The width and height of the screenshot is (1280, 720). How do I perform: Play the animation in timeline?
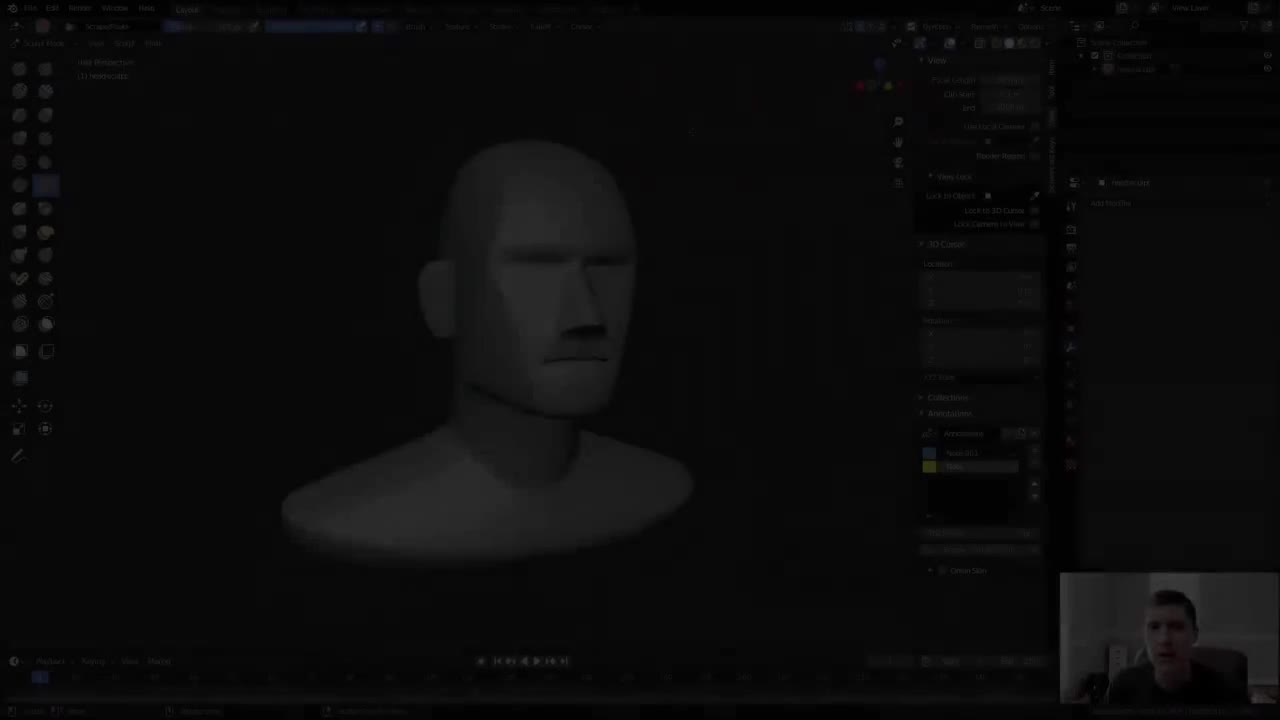537,661
